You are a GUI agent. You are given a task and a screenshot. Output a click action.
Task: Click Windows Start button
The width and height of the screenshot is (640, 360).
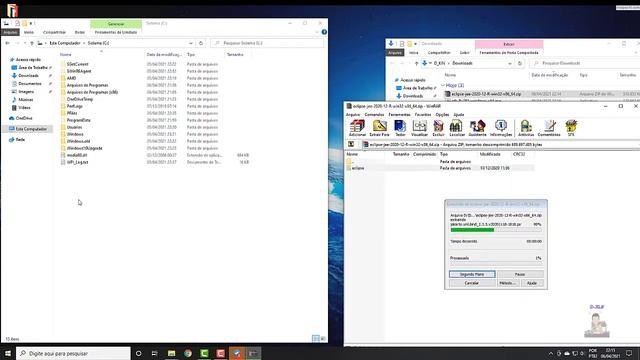(8, 353)
